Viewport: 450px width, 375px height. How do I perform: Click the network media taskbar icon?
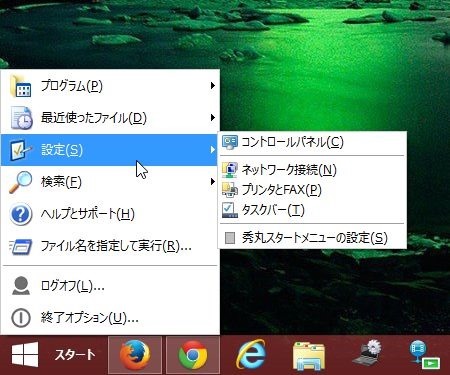[424, 355]
